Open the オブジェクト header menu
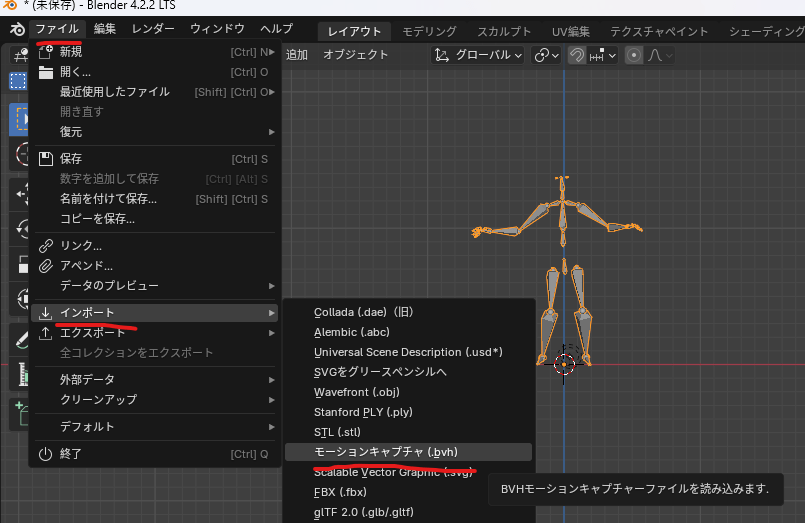The height and width of the screenshot is (523, 805). tap(355, 55)
